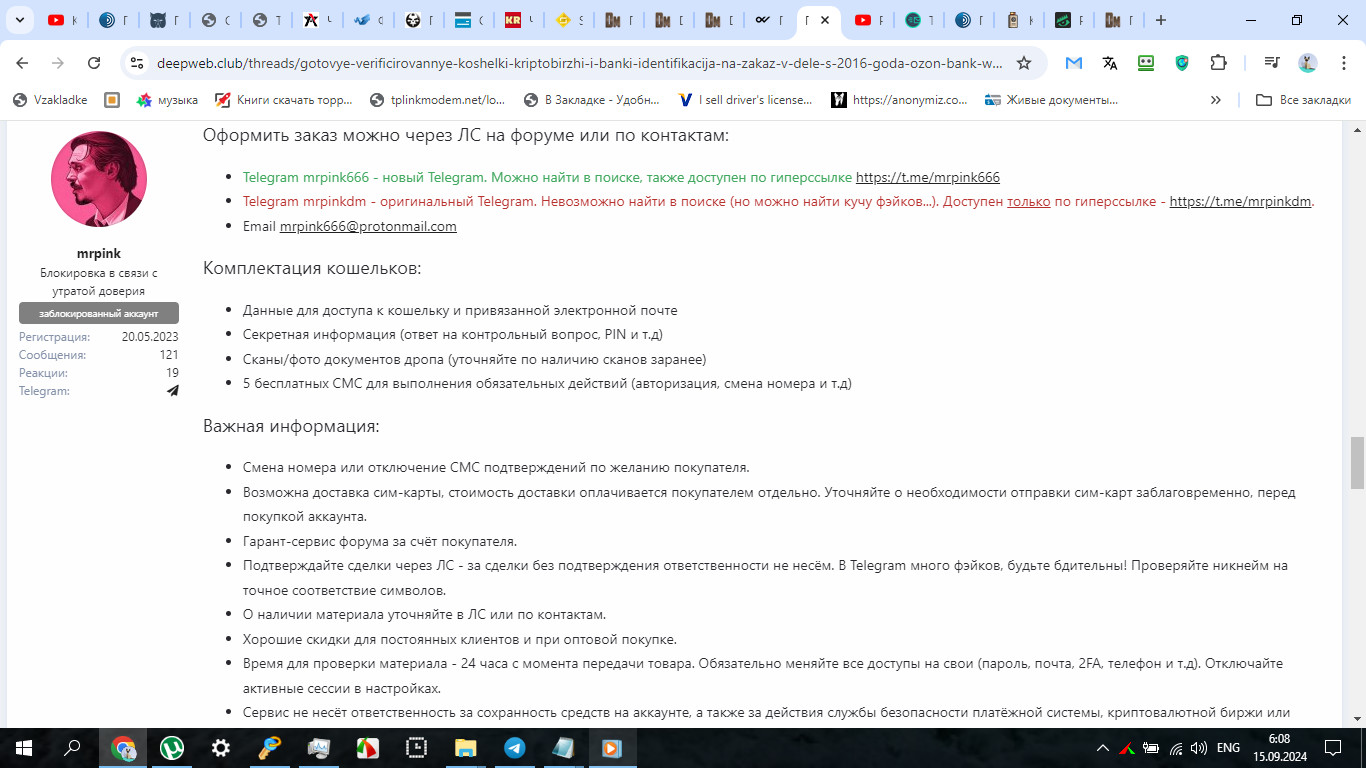Open the Gmail extension icon
Image resolution: width=1366 pixels, height=768 pixels.
(x=1074, y=62)
